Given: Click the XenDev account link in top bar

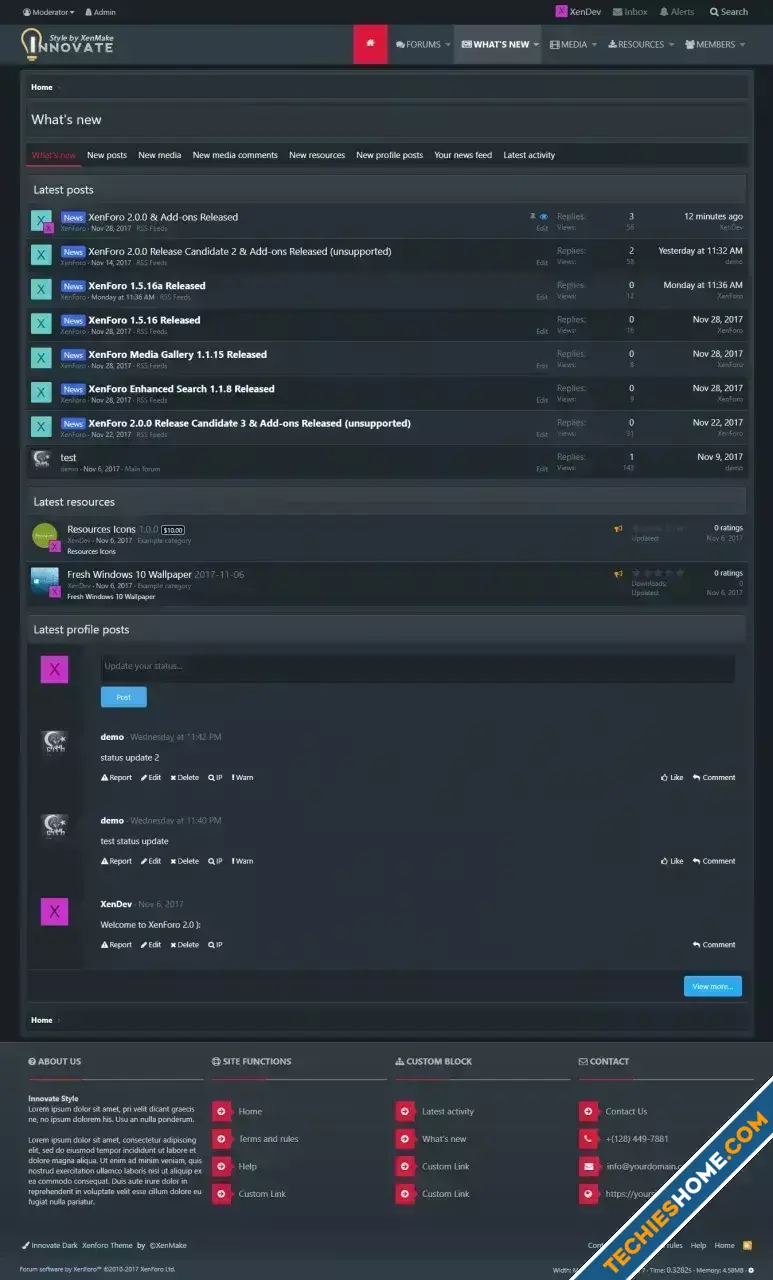Looking at the screenshot, I should (x=578, y=12).
